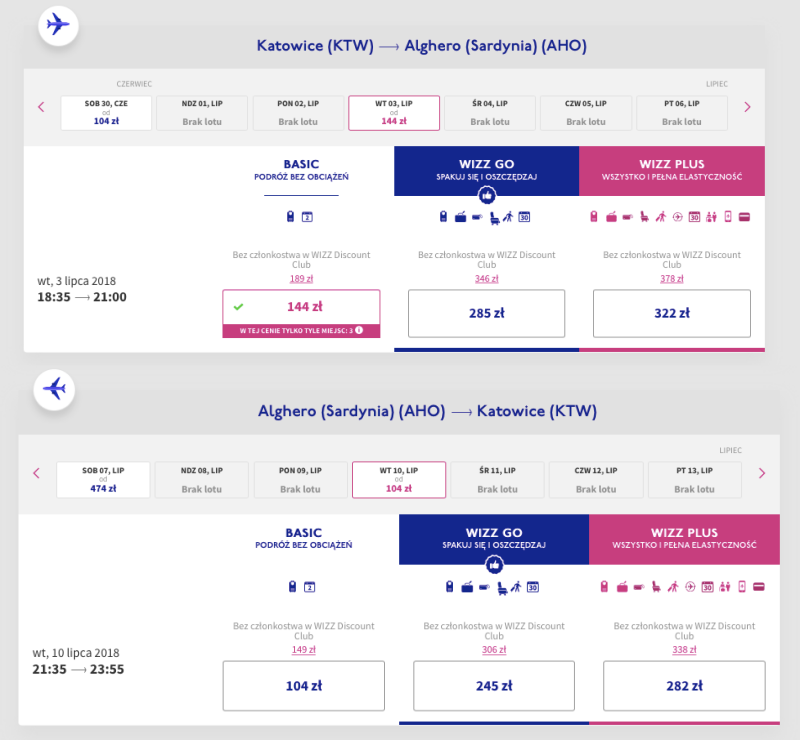Screen dimensions: 800x740
Task: Select the outbound WIZZ GO fare 285 zł
Action: [x=486, y=313]
